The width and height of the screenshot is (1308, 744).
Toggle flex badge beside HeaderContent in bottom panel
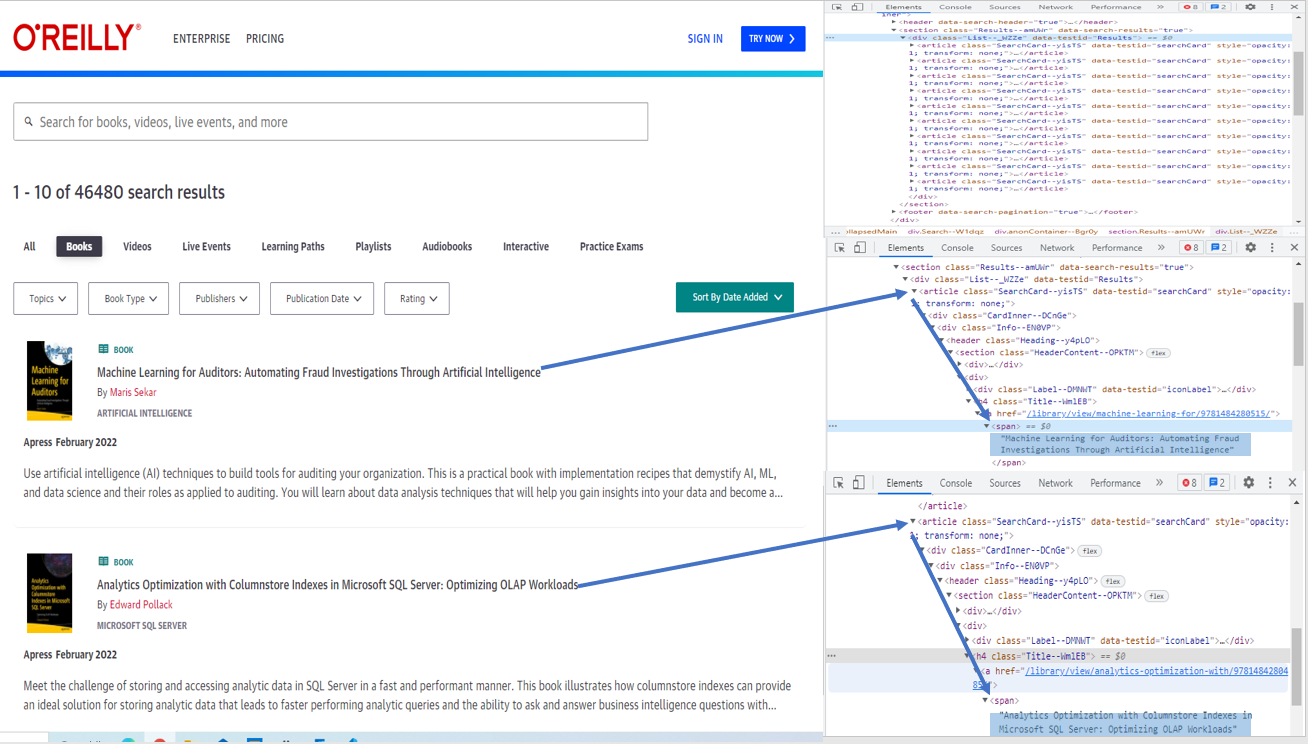coord(1157,596)
